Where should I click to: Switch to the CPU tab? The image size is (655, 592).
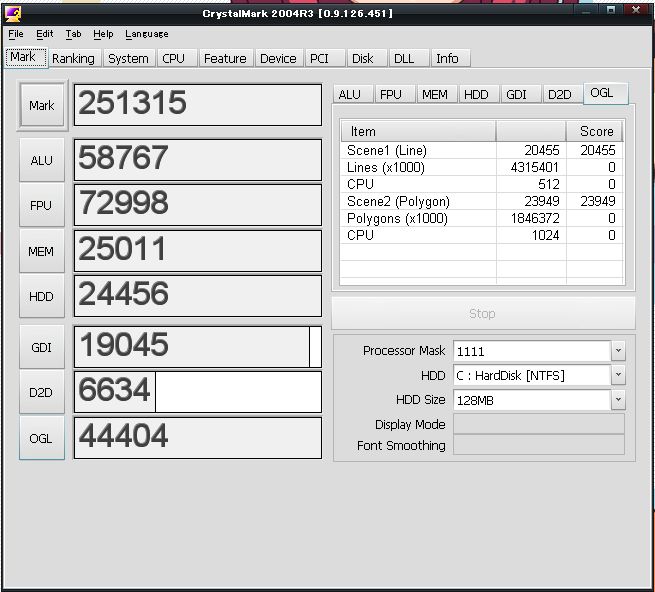[x=177, y=58]
